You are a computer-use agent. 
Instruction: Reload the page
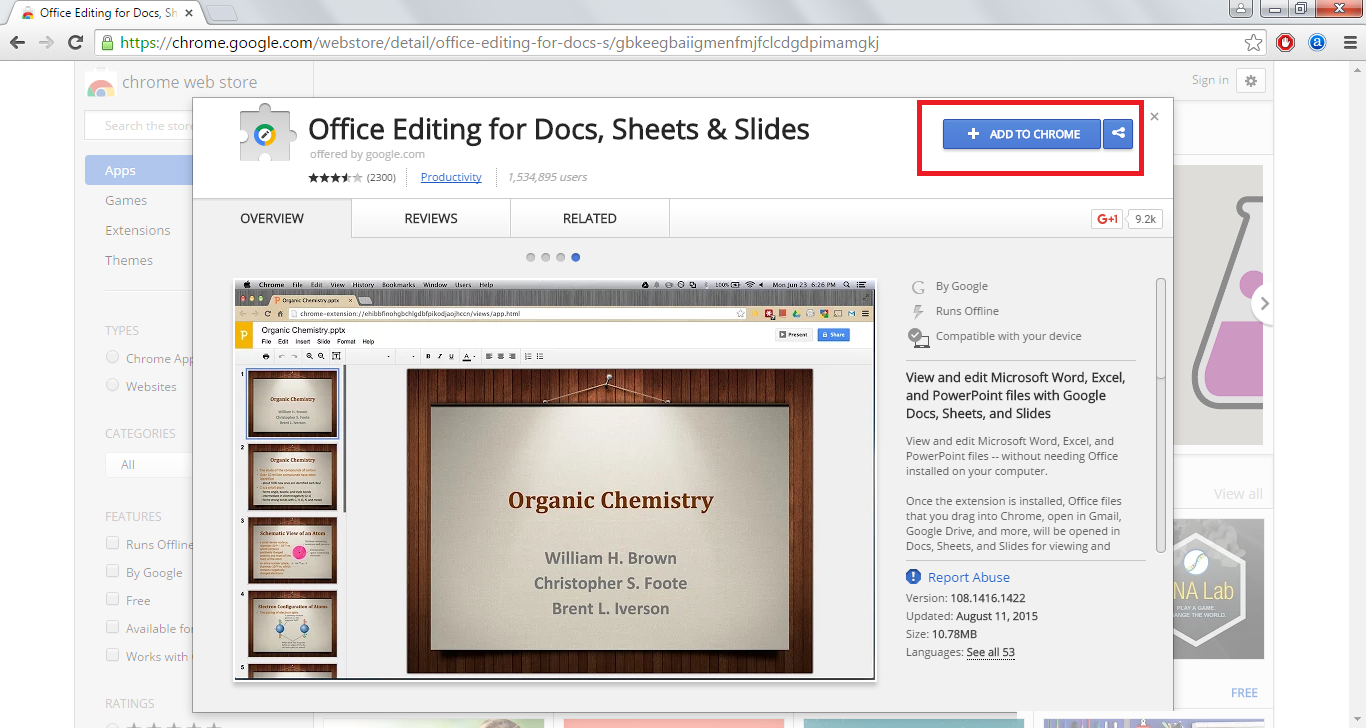tap(75, 43)
